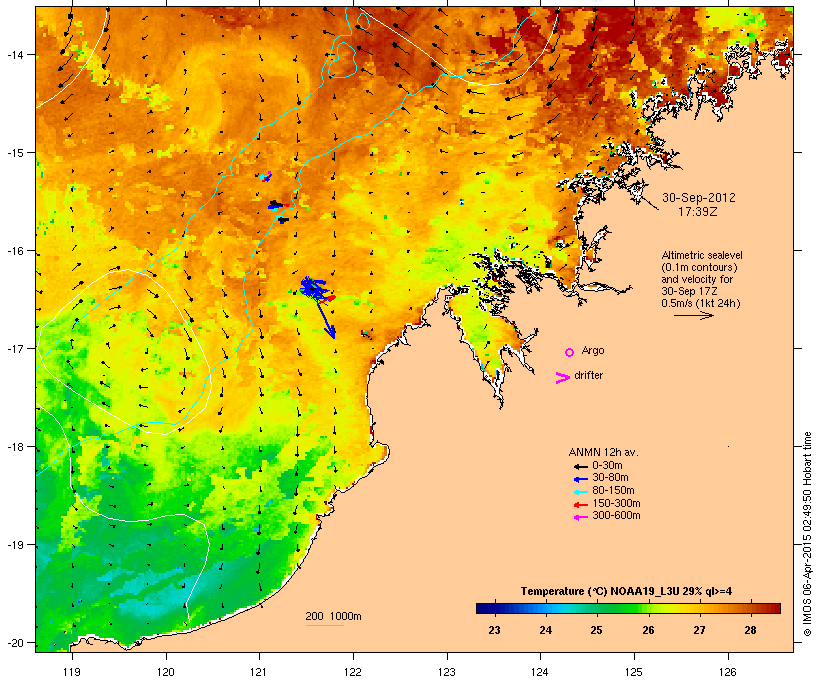
Task: Click longitude axis label 121
Action: (259, 672)
